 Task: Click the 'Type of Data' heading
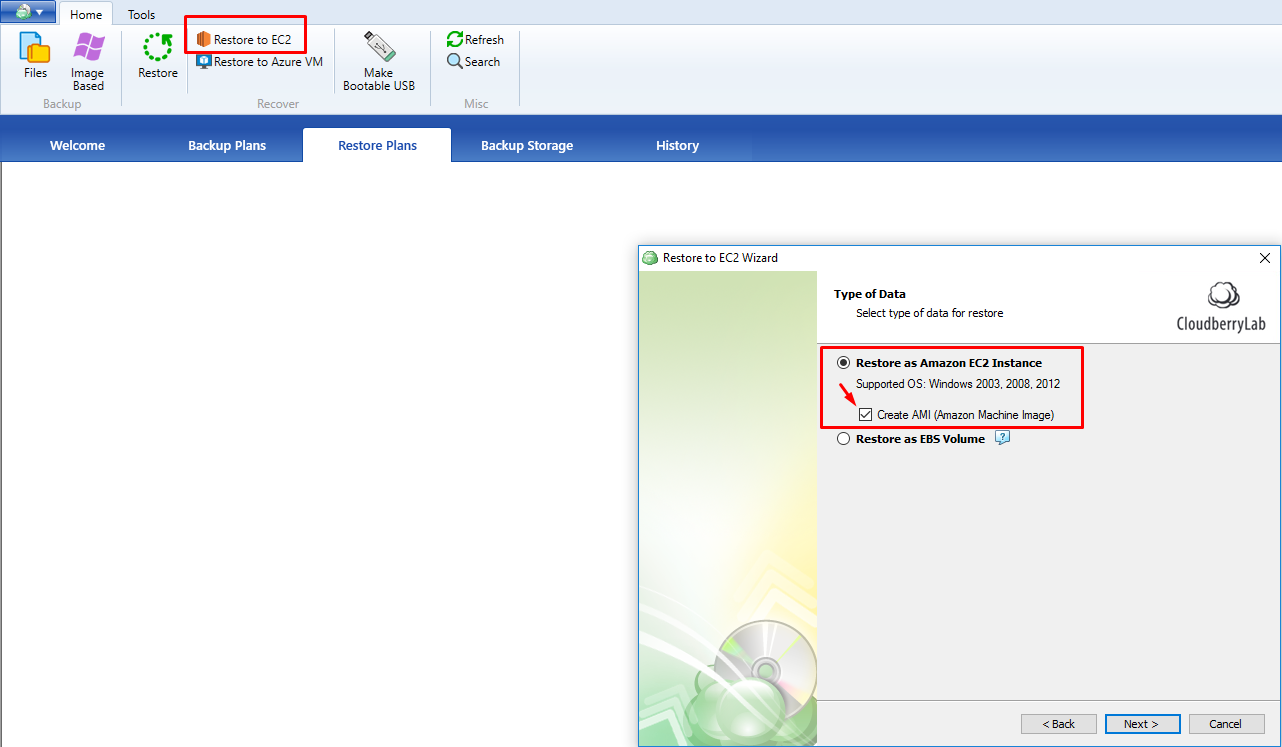(x=870, y=294)
